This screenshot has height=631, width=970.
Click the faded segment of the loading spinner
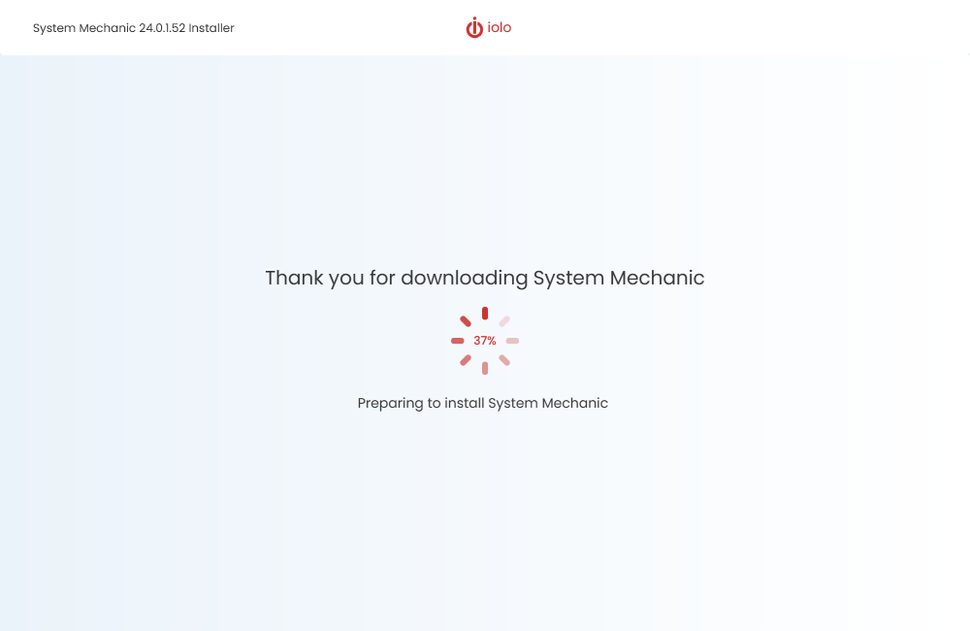click(x=502, y=322)
